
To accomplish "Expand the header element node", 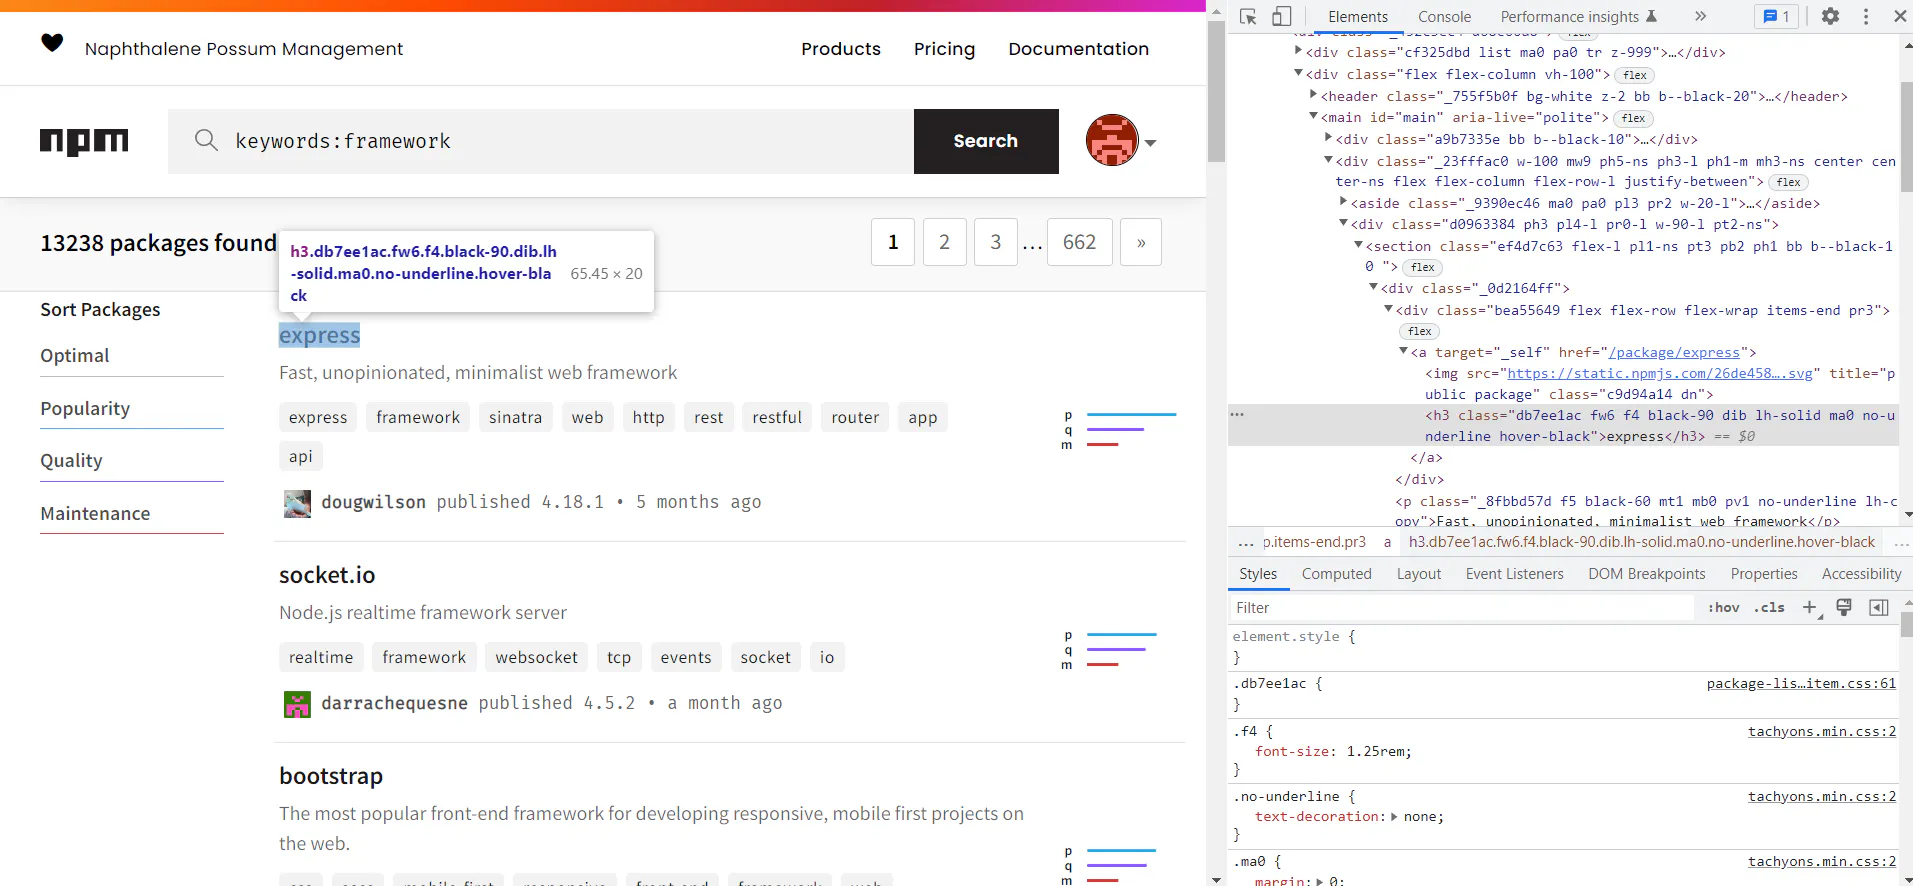I will [1313, 95].
